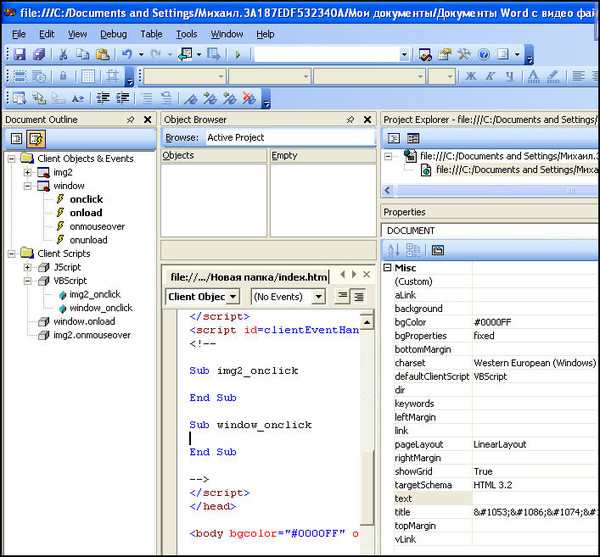Toggle the left view button beside No Events
The width and height of the screenshot is (600, 557).
(x=342, y=296)
